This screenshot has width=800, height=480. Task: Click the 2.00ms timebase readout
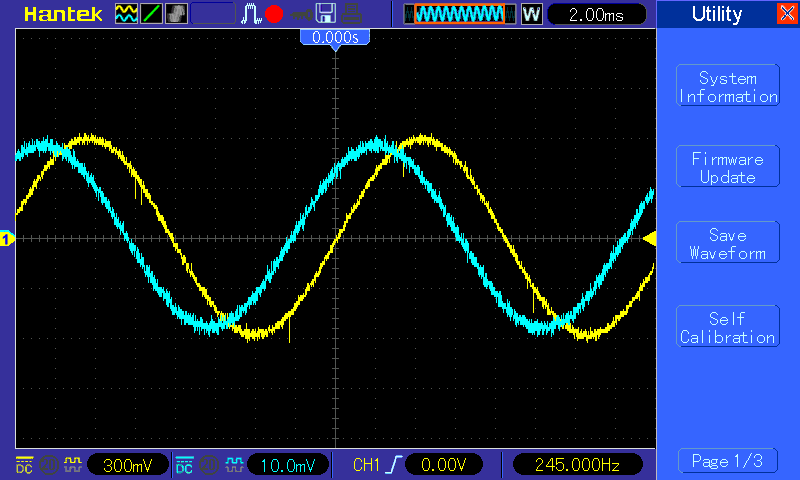coord(596,14)
